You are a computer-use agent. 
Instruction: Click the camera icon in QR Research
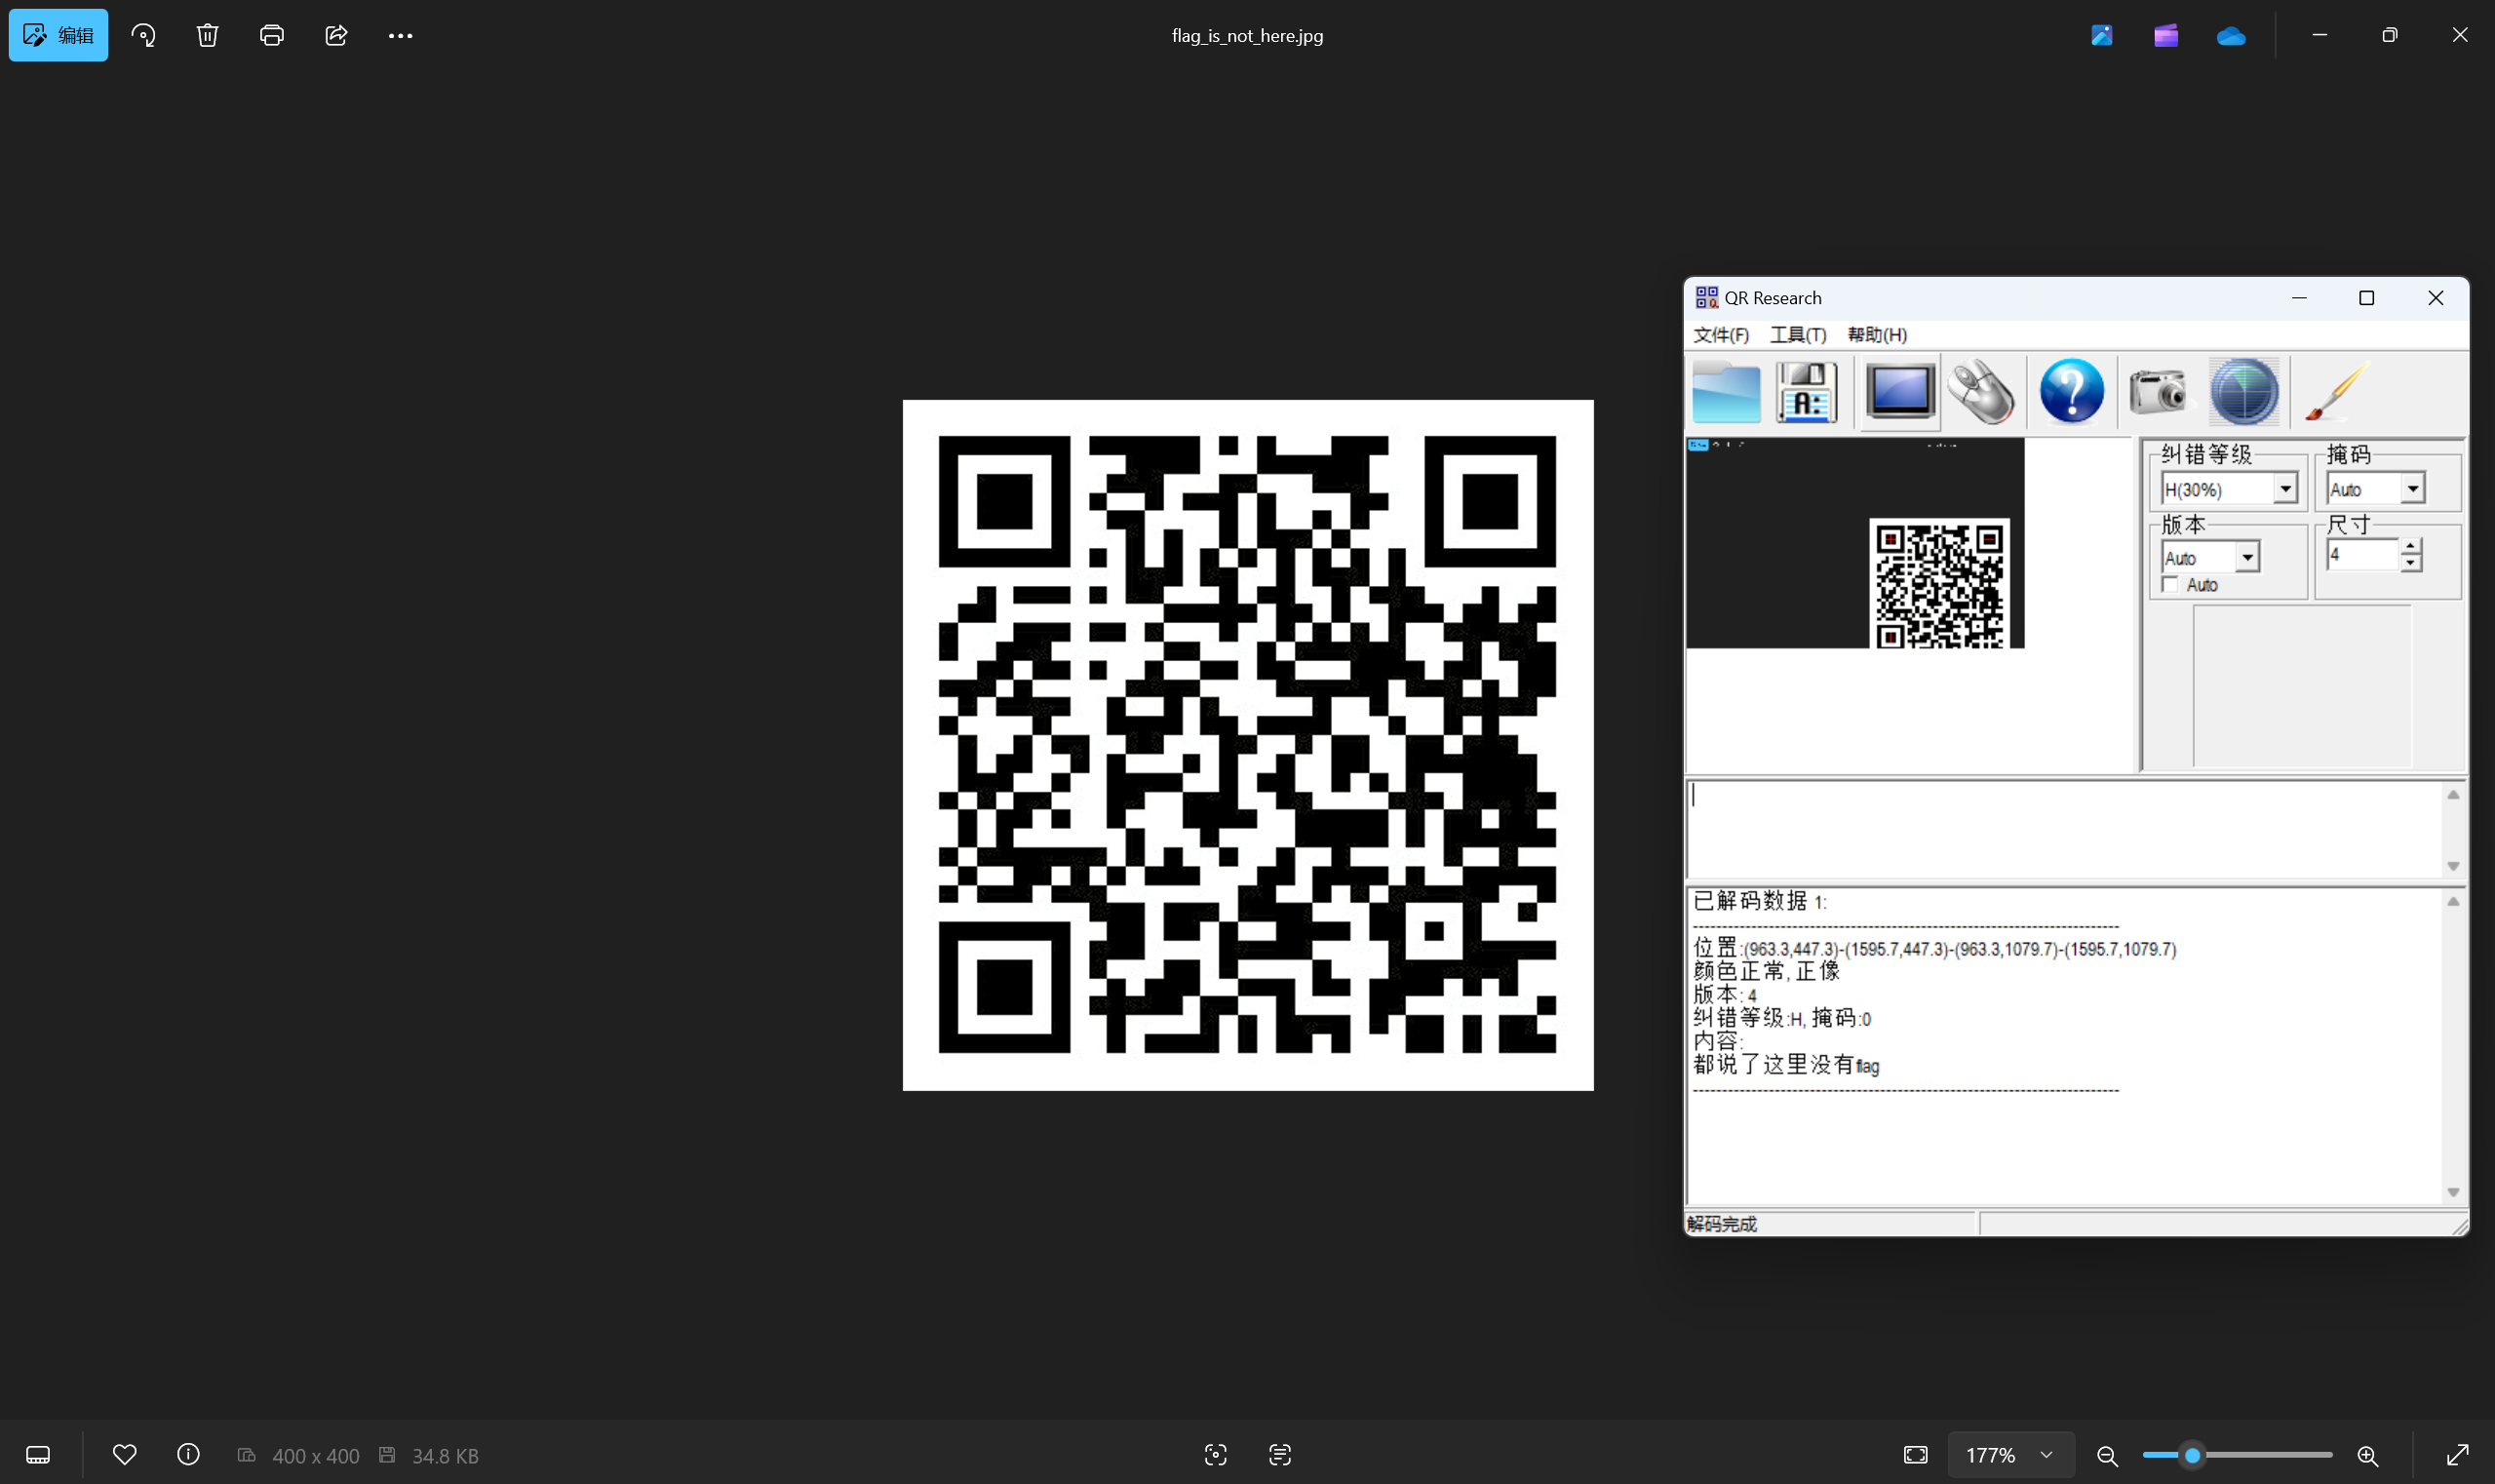[2157, 390]
